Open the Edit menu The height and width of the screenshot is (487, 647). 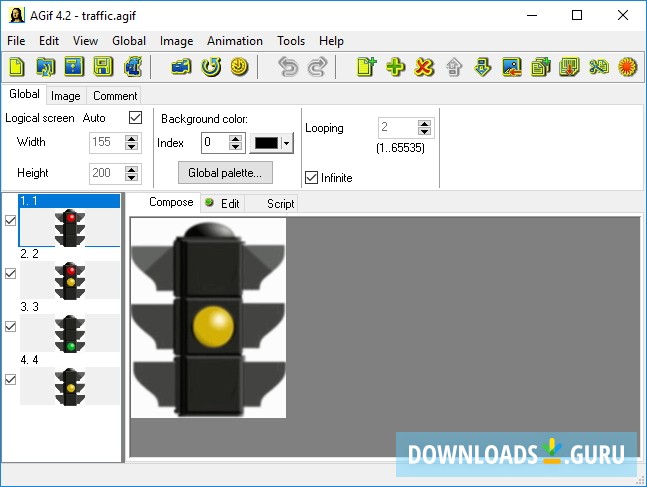[x=49, y=41]
